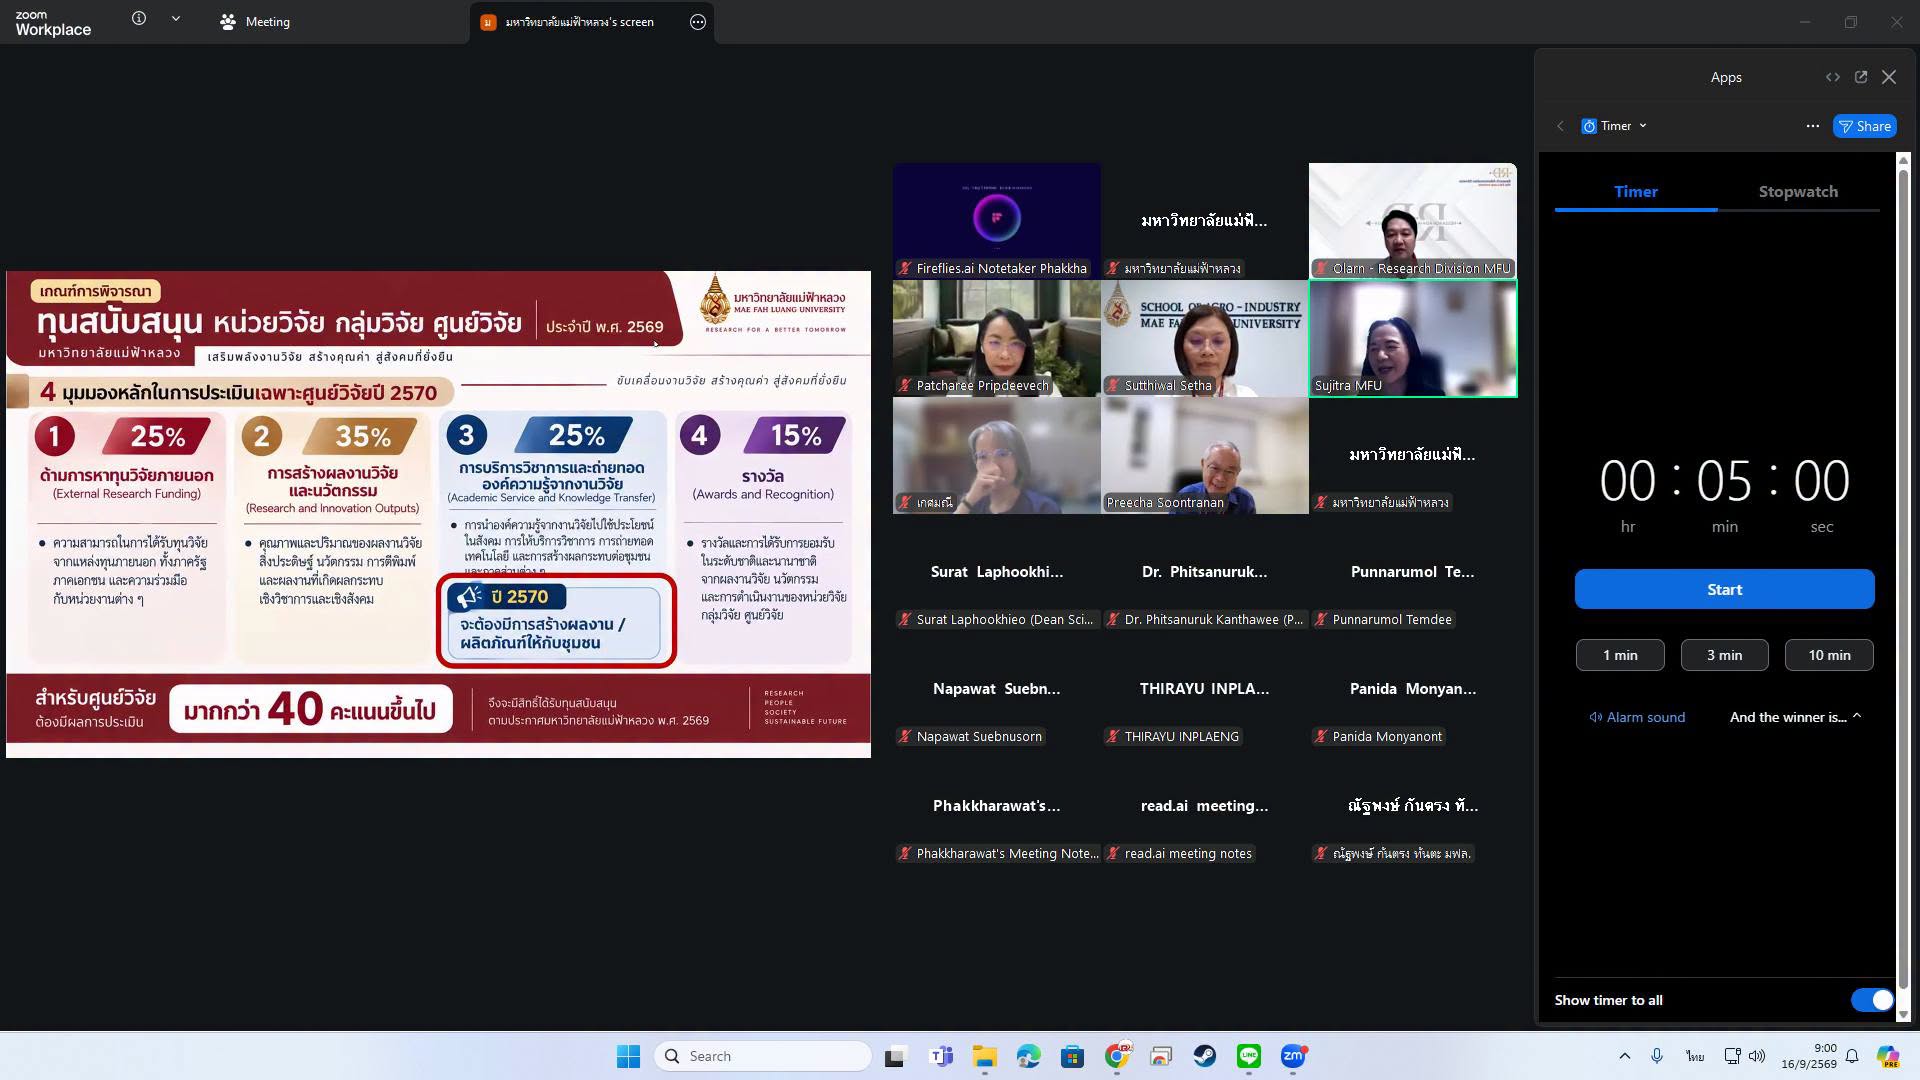Open Steam from taskbar
Image resolution: width=1920 pixels, height=1080 pixels.
coord(1205,1056)
